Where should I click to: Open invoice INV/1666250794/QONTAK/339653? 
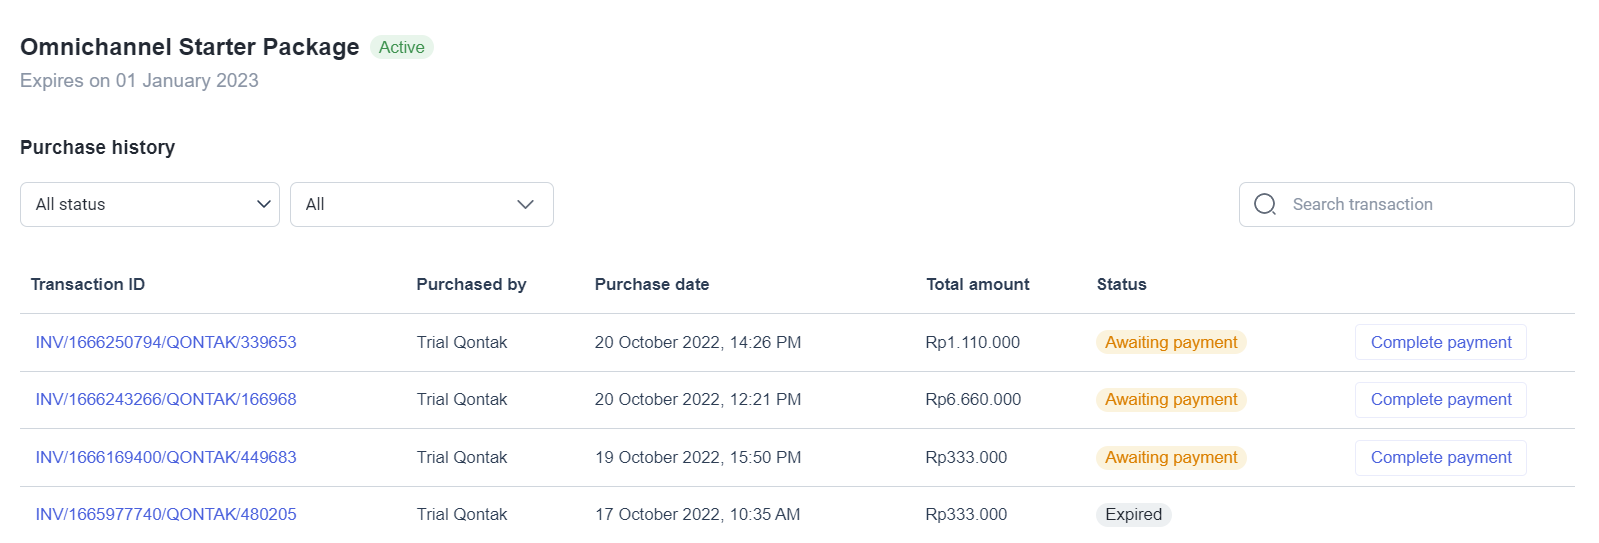(166, 342)
